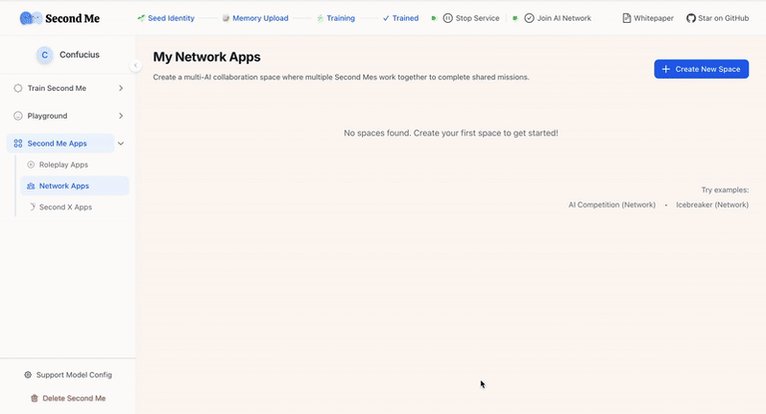766x414 pixels.
Task: Click the Delete Second Me trash icon
Action: (x=34, y=398)
